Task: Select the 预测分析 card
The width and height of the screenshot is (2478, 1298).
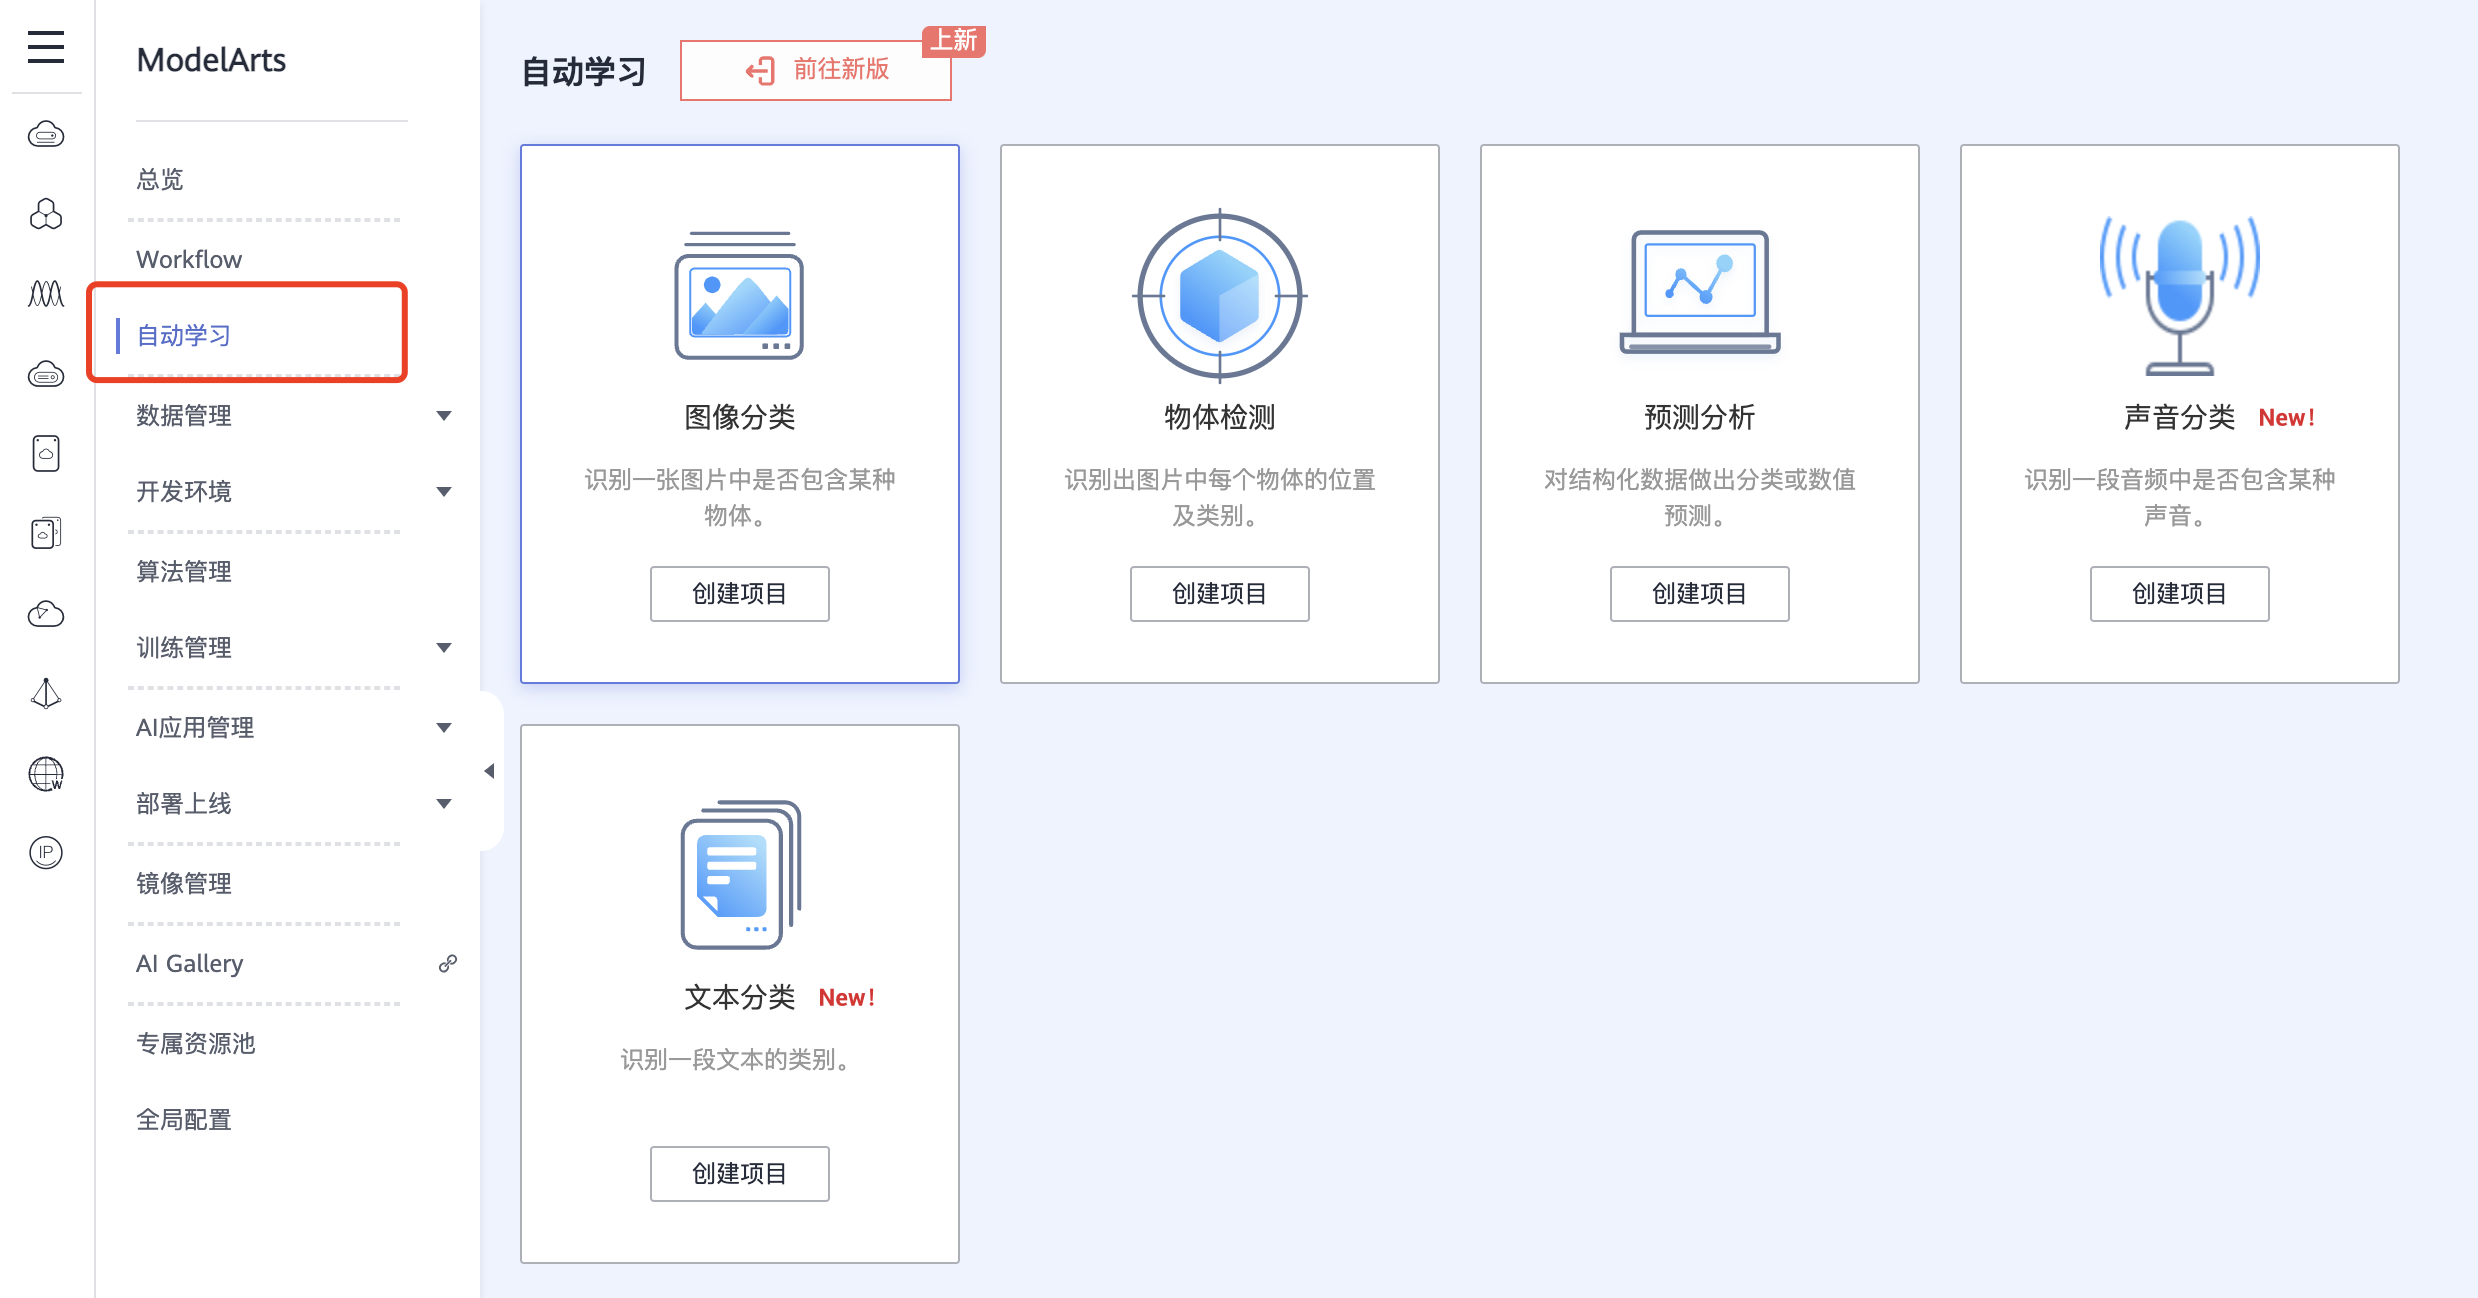Action: (x=1699, y=414)
